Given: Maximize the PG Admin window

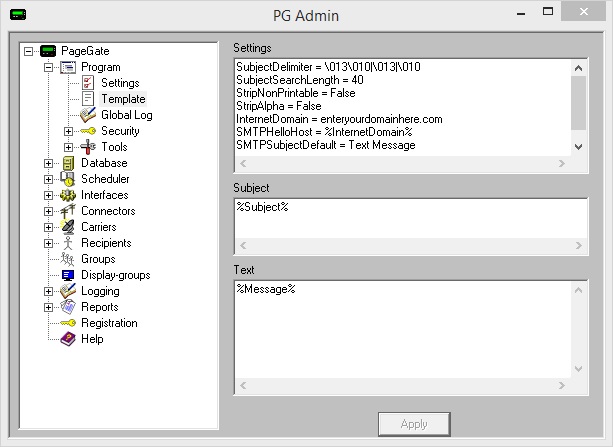Looking at the screenshot, I should pyautogui.click(x=548, y=11).
